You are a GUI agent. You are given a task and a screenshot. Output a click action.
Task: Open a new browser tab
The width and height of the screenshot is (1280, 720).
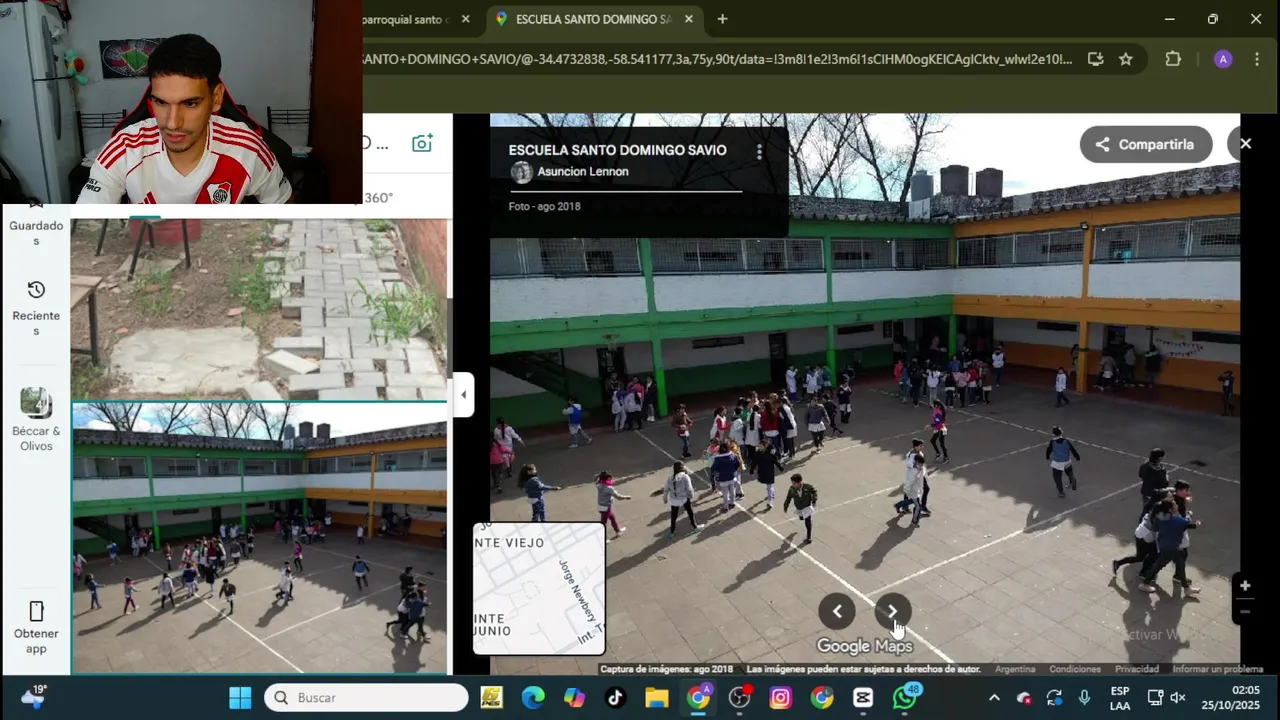coord(722,19)
